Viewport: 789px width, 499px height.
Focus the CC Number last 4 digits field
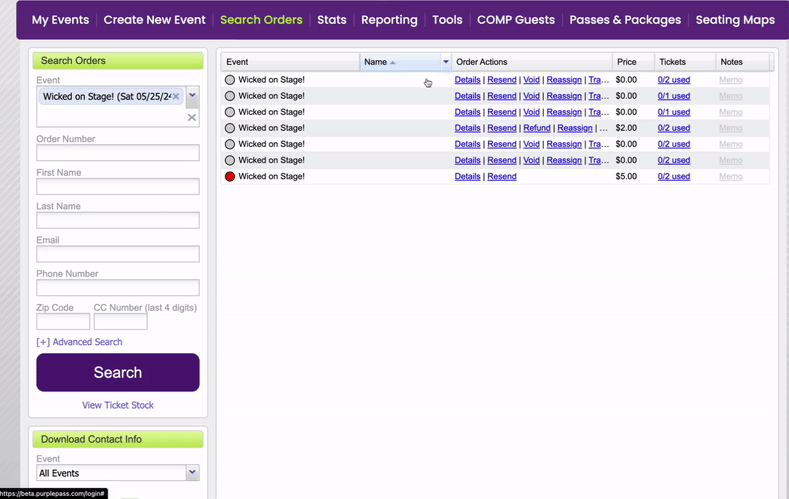tap(120, 321)
